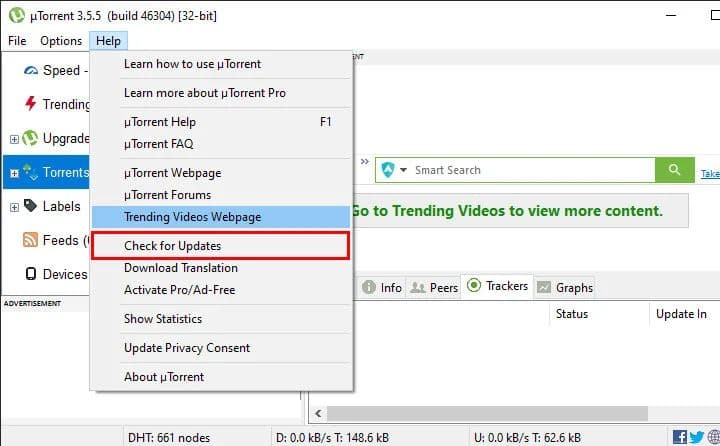Open the Options menu
720x446 pixels.
tap(61, 41)
